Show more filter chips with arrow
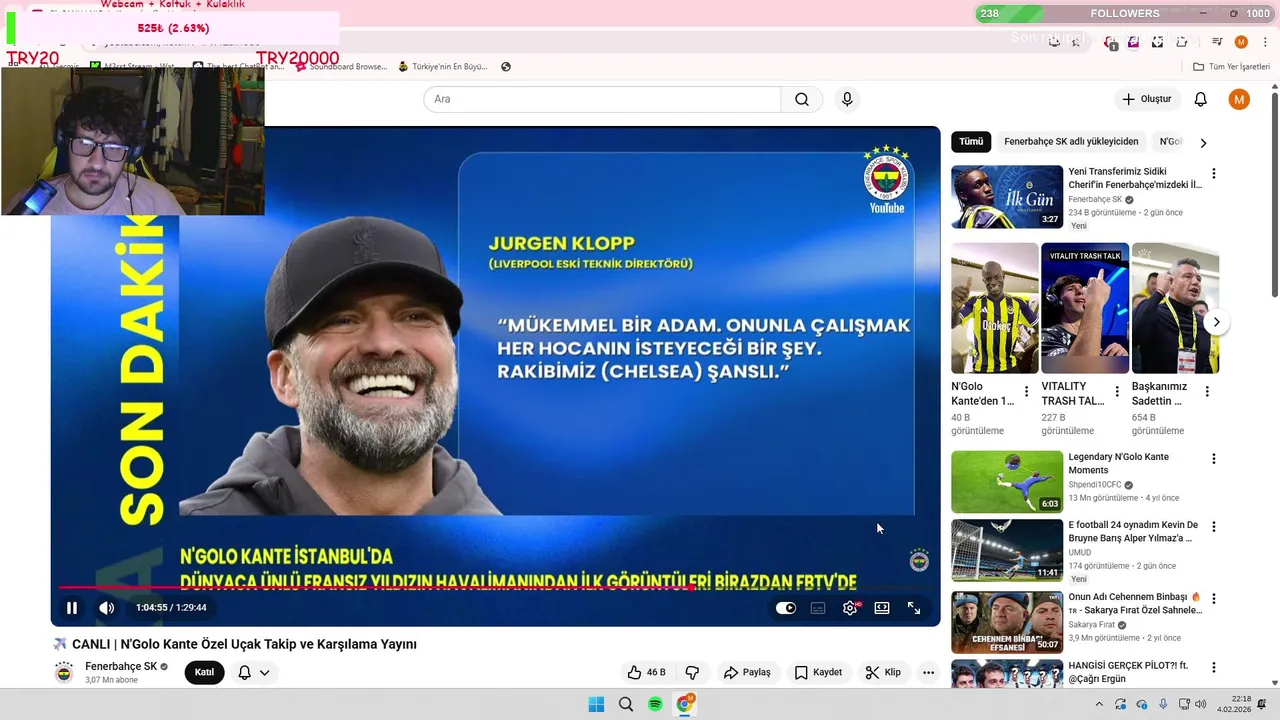Image resolution: width=1280 pixels, height=720 pixels. point(1203,142)
